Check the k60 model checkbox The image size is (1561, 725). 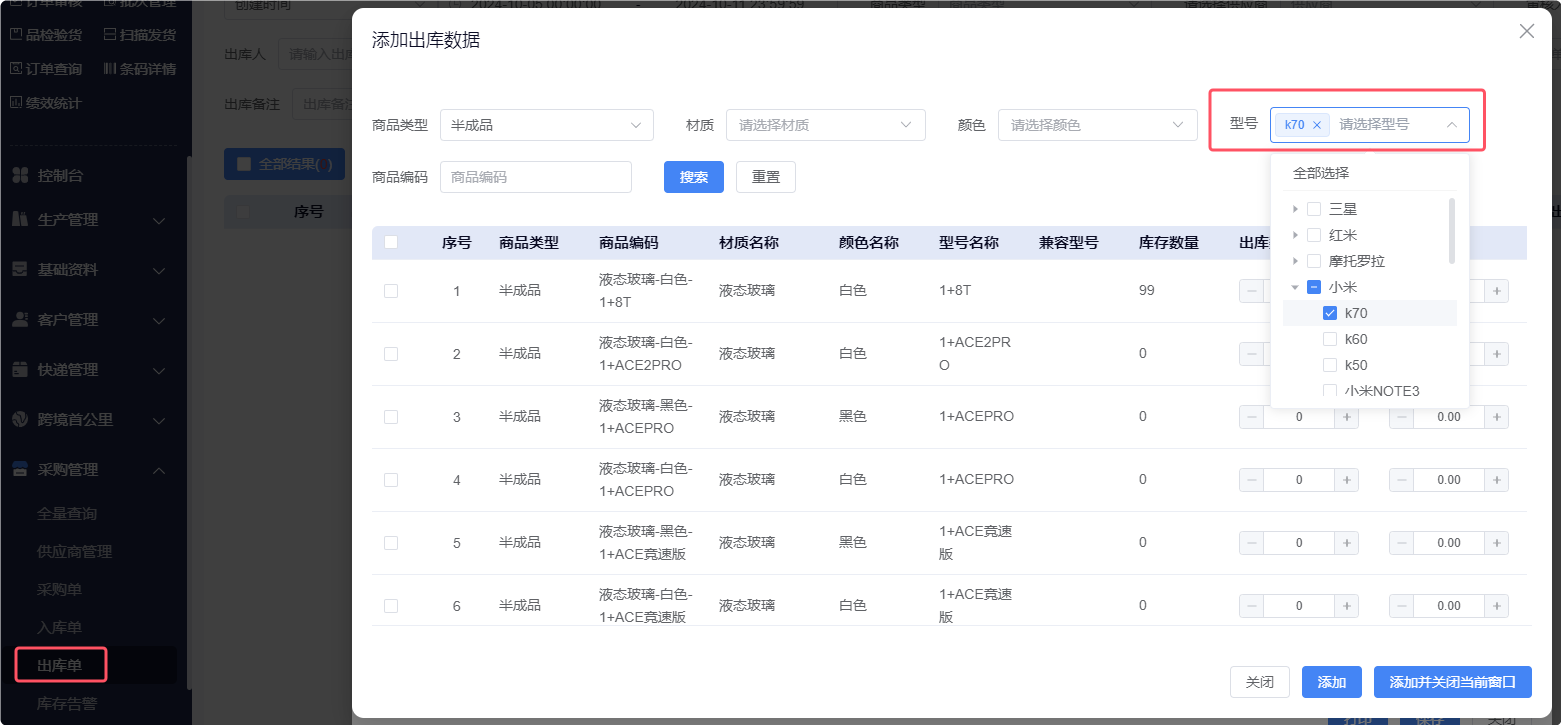click(1330, 339)
